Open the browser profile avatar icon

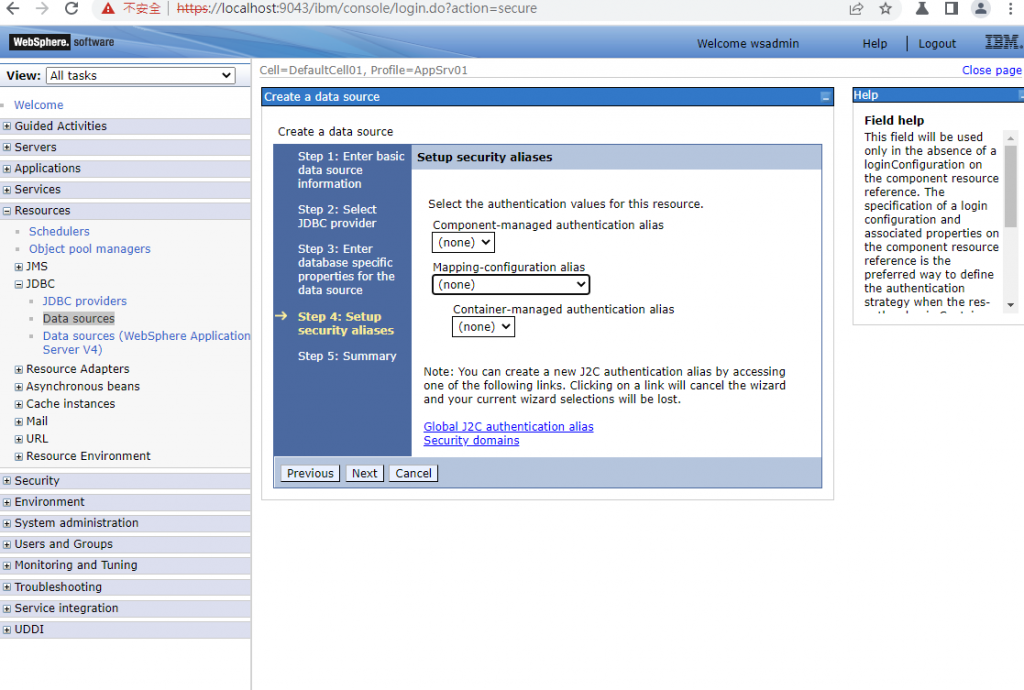980,8
